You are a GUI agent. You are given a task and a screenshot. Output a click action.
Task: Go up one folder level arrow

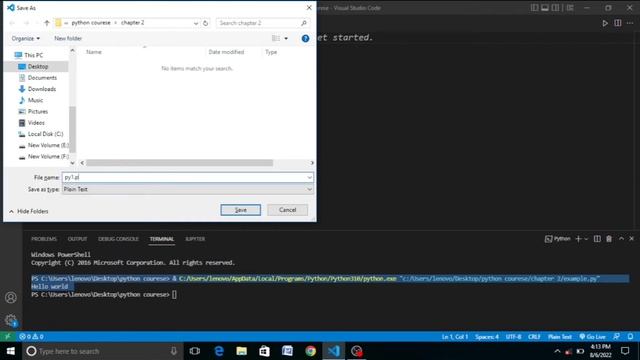[x=47, y=23]
